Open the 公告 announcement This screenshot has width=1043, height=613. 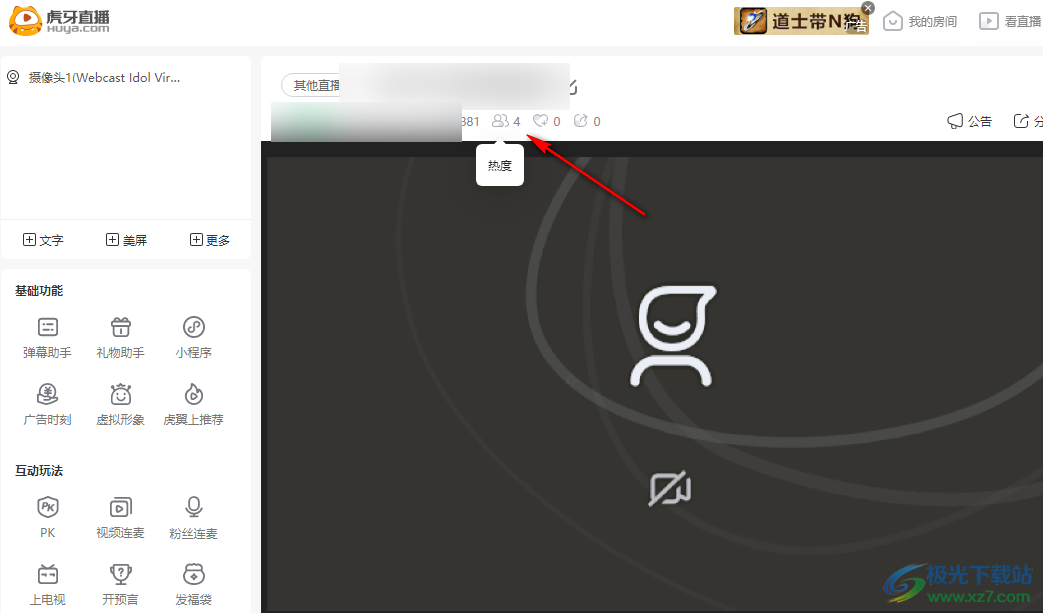click(x=970, y=121)
